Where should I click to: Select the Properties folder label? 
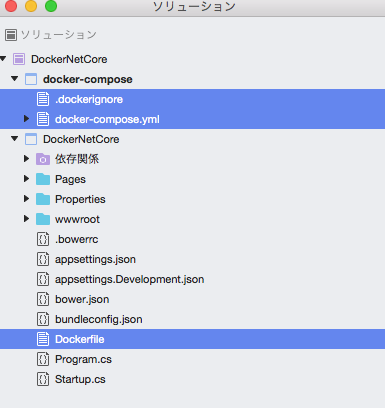pos(80,199)
